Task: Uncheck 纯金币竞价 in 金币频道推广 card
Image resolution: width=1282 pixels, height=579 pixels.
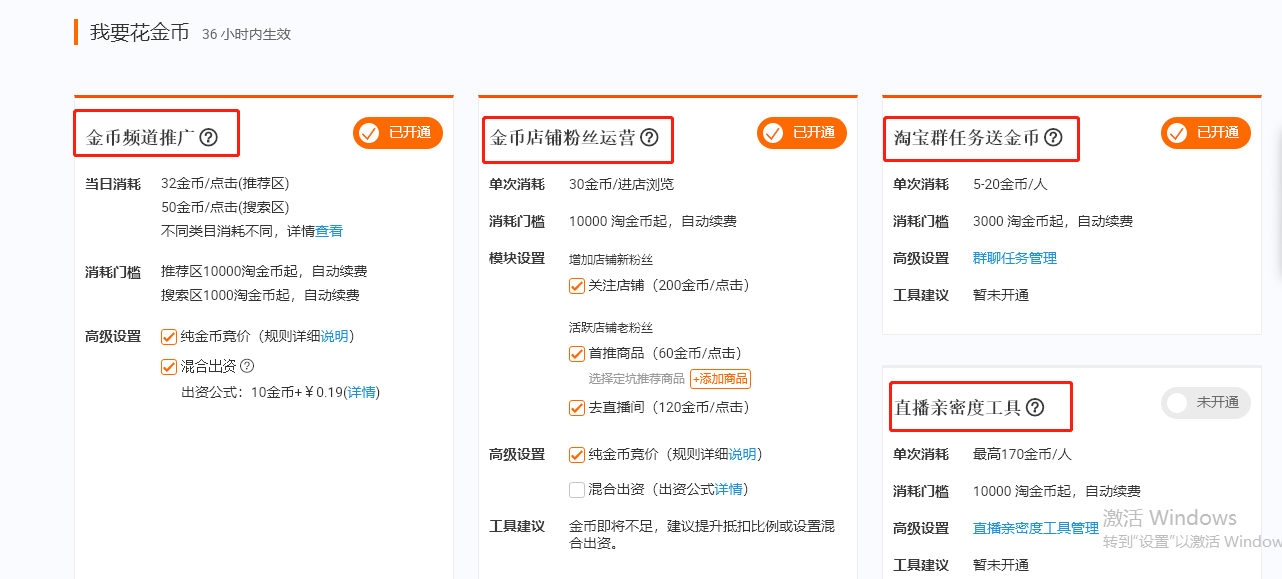Action: coord(169,337)
